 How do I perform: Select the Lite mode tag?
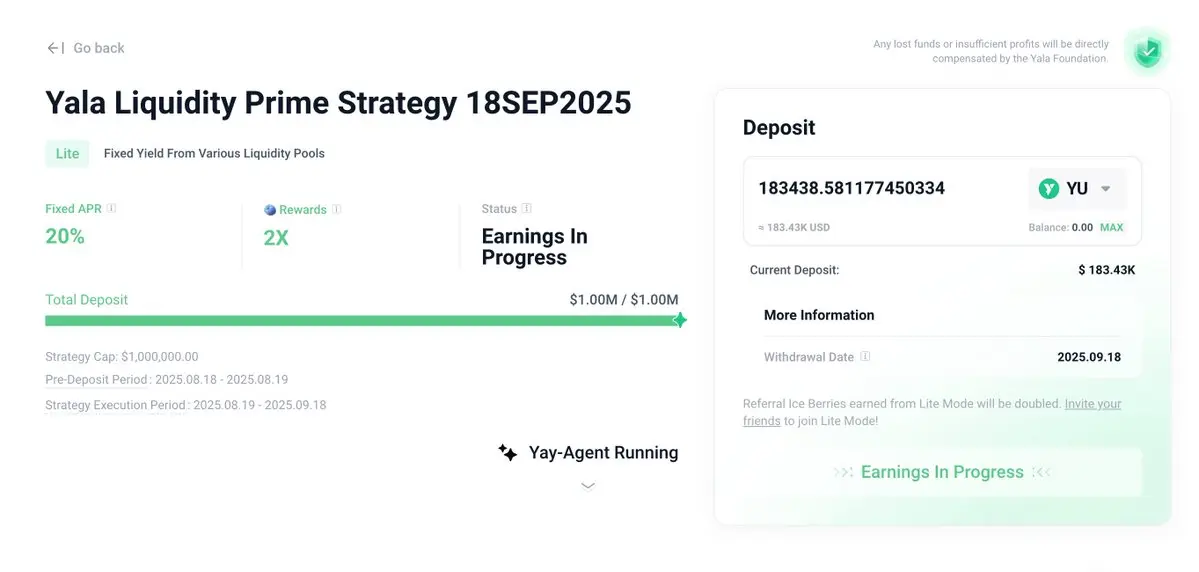[x=67, y=154]
